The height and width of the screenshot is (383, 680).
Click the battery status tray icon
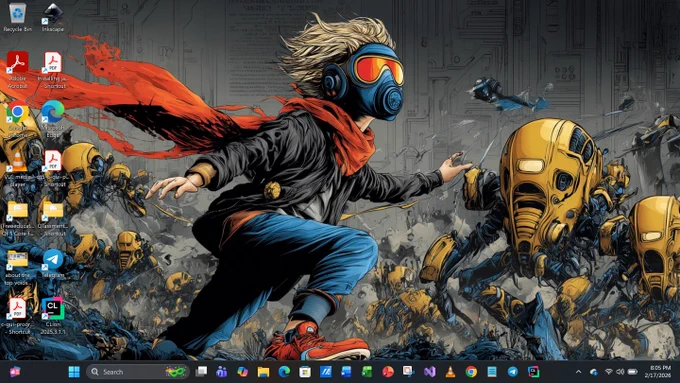point(633,372)
